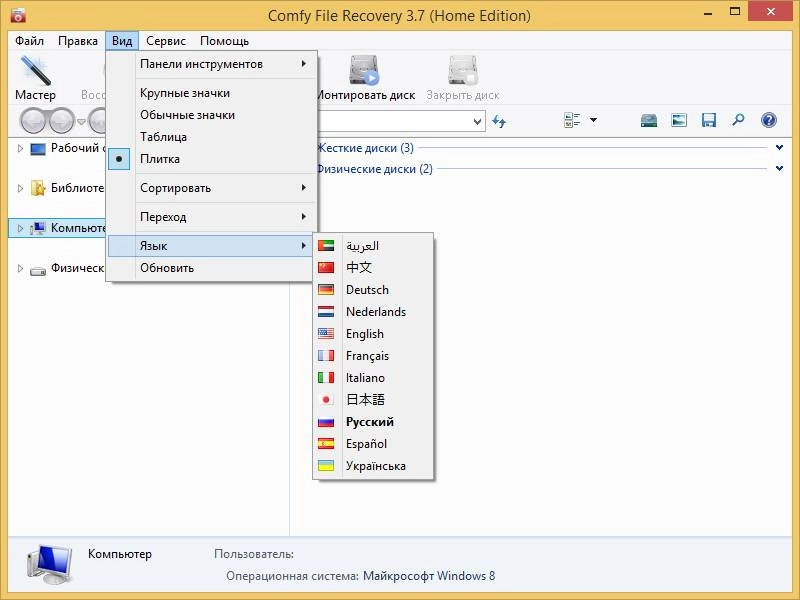Click the Chinese flag icon
This screenshot has height=600, width=800.
pos(326,268)
